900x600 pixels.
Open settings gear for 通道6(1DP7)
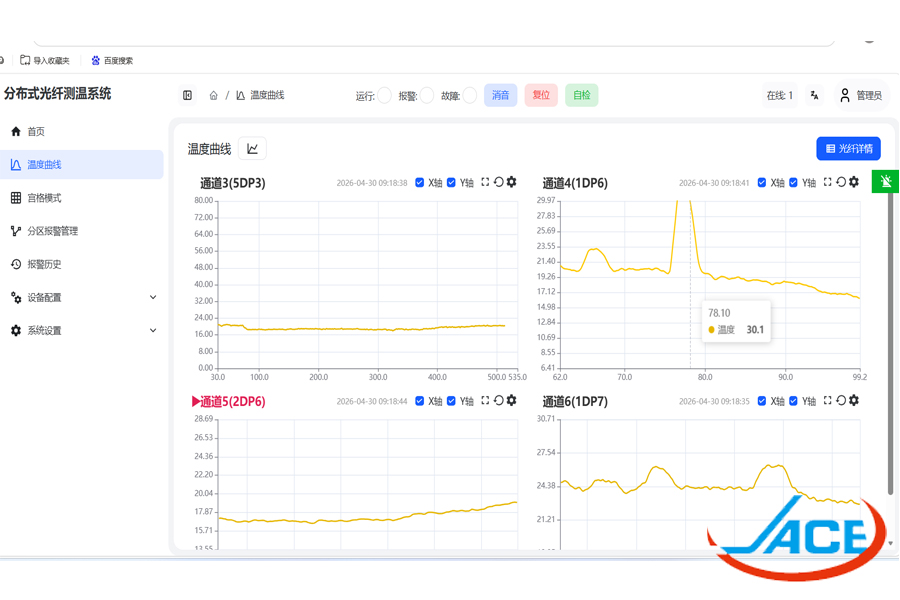click(x=854, y=400)
